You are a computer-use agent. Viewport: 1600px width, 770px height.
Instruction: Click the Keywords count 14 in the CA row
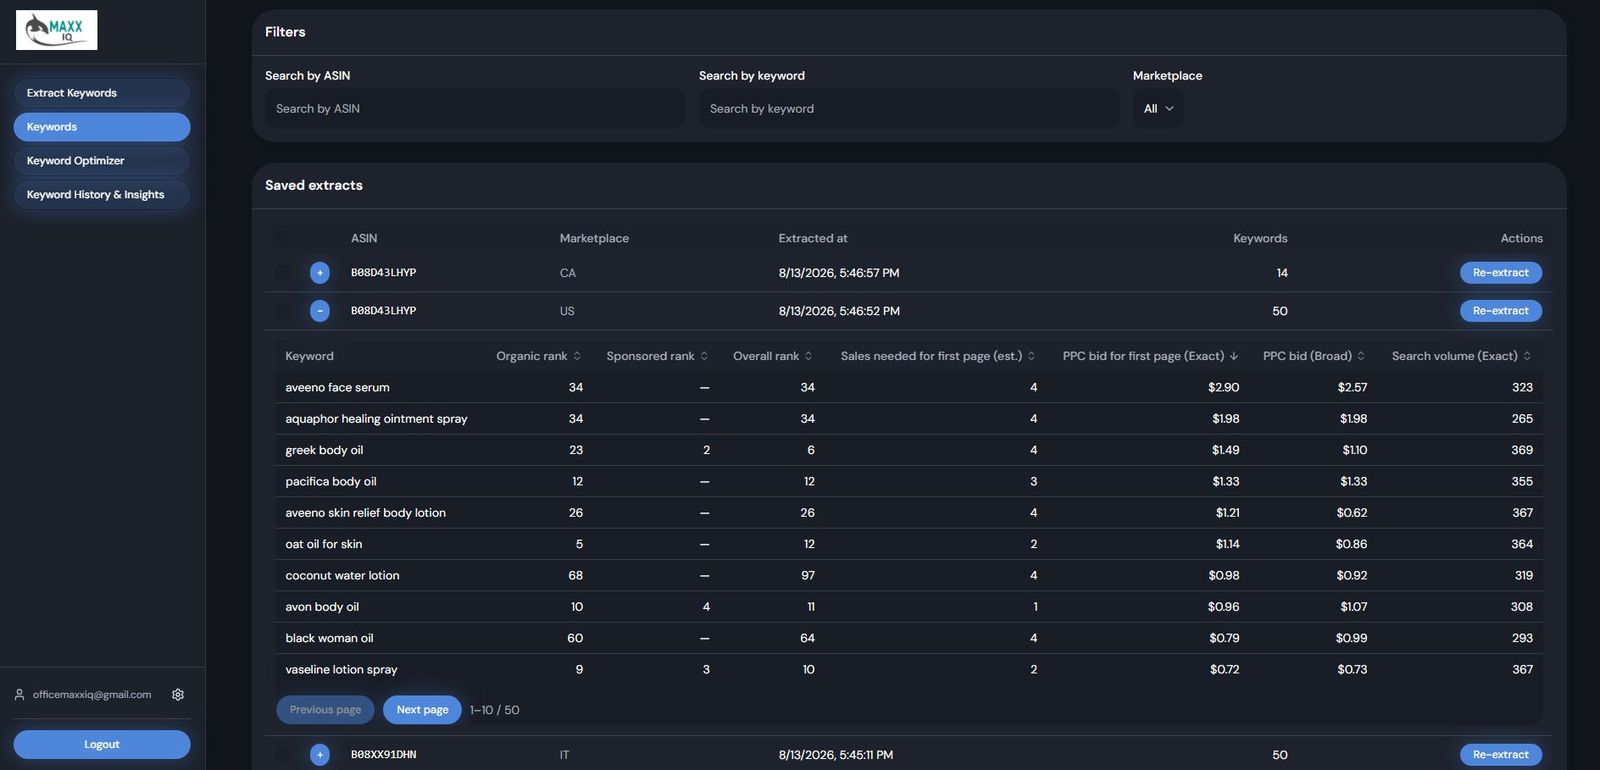[1282, 273]
